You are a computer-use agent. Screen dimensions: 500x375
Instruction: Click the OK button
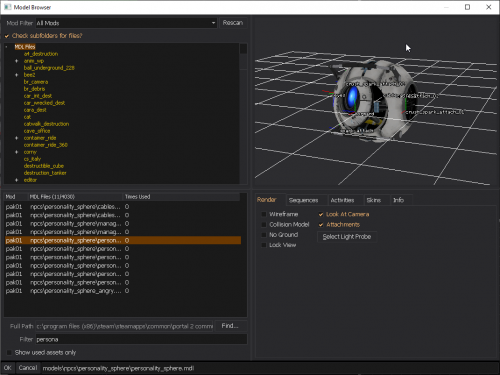8,368
